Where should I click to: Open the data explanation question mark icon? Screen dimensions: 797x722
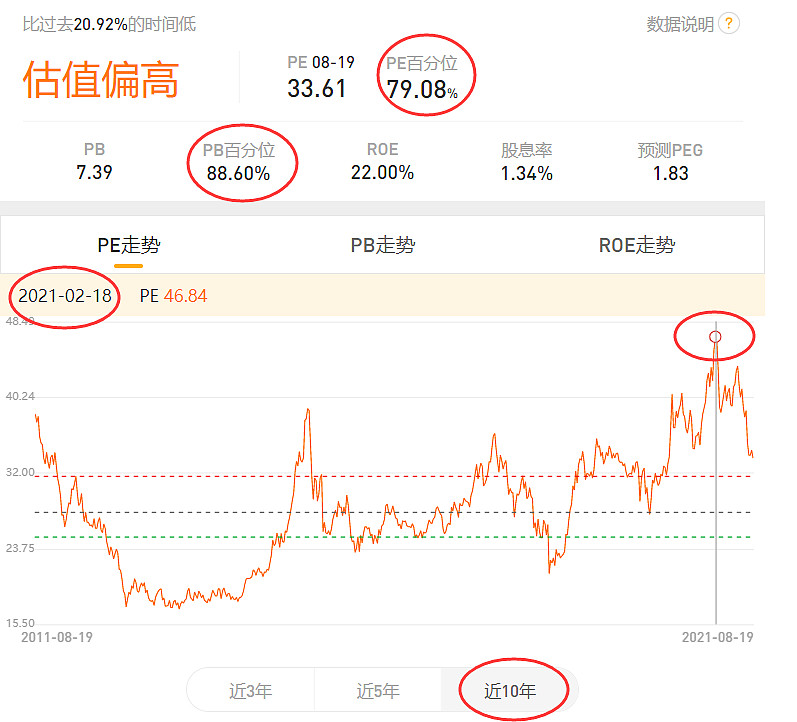tap(729, 23)
